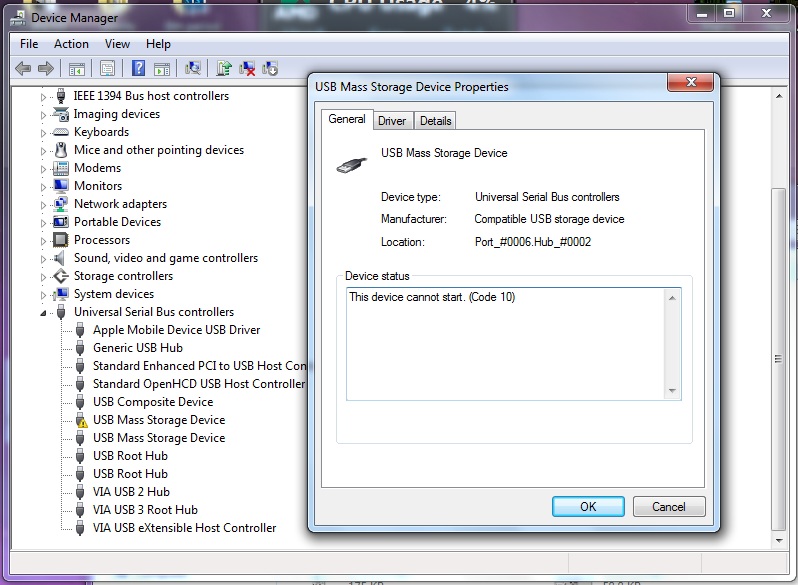Image resolution: width=798 pixels, height=585 pixels.
Task: Expand the Network adapters category
Action: 43,204
